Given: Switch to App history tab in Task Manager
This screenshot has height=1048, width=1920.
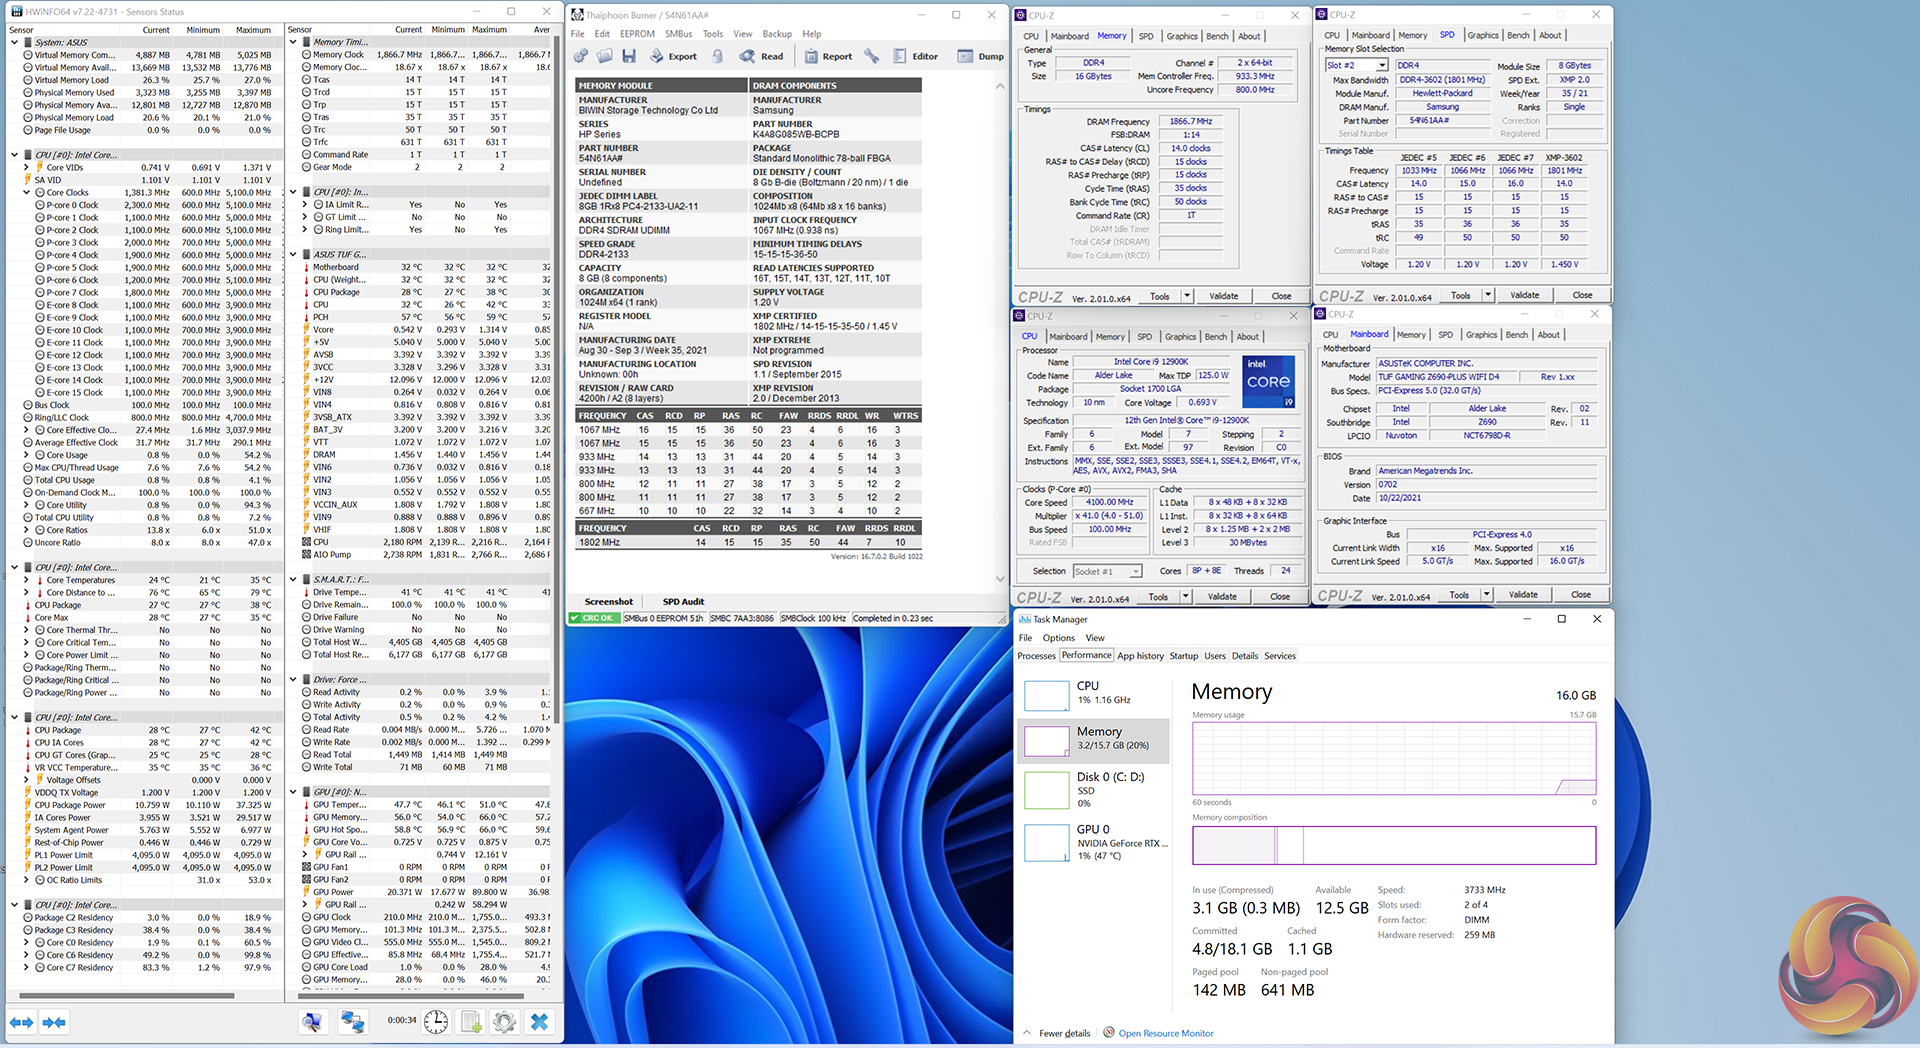Looking at the screenshot, I should [1140, 656].
